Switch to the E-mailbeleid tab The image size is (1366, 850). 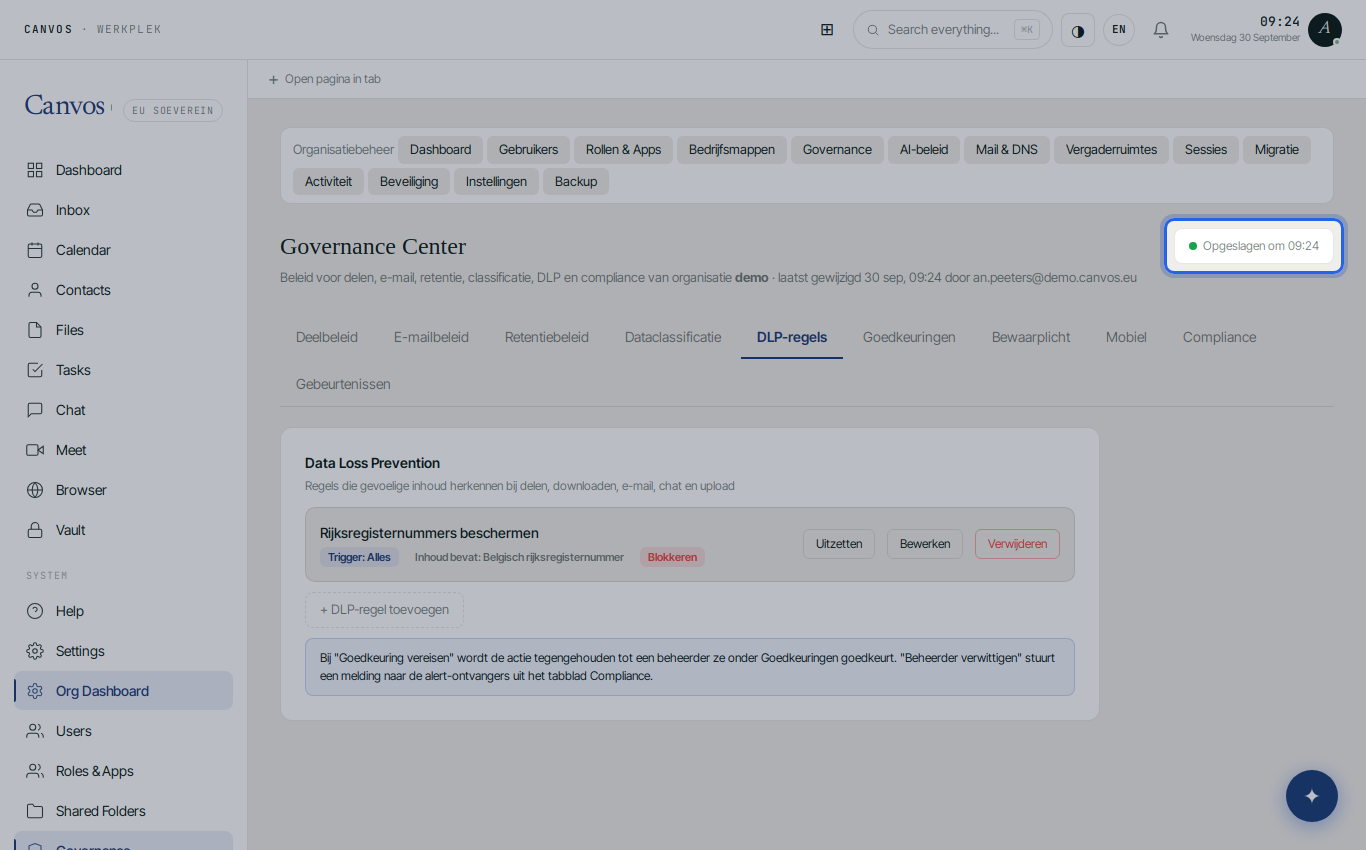(431, 337)
